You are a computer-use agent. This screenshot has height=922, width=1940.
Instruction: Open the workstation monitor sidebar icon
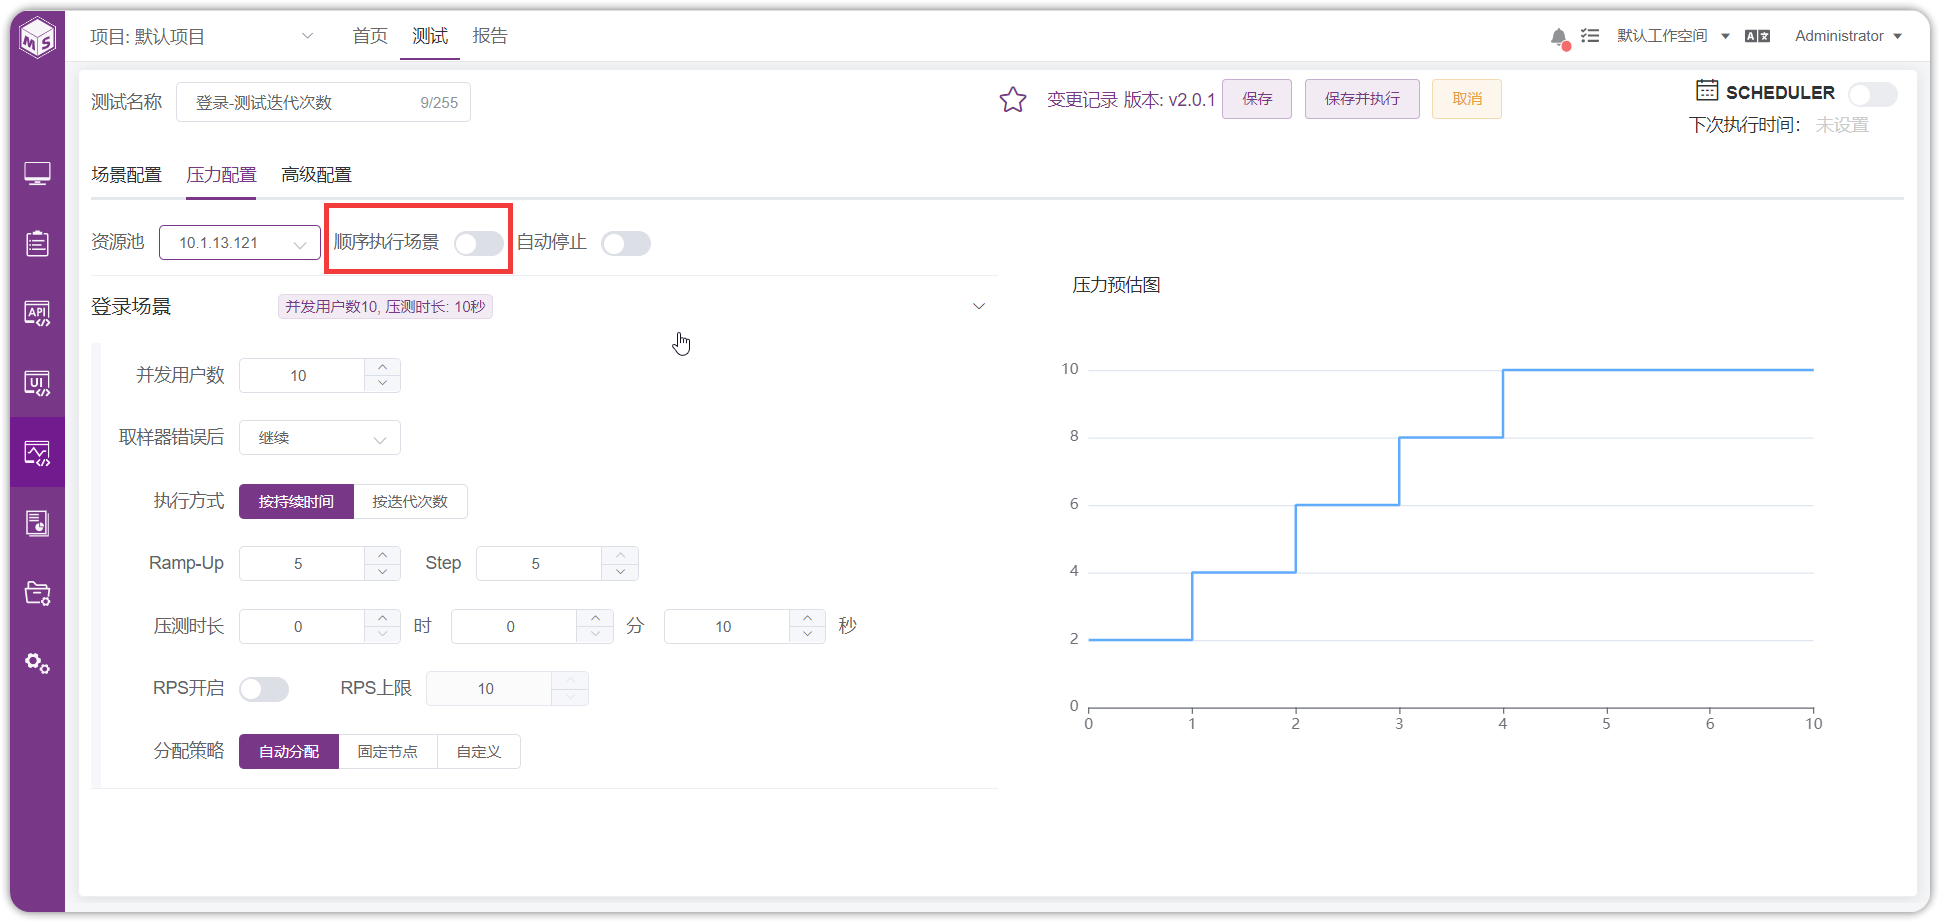[x=37, y=174]
